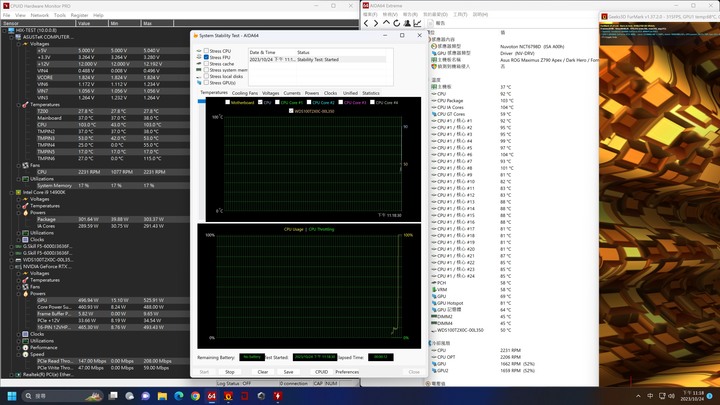Open Task View from the taskbar

click(x=113, y=396)
